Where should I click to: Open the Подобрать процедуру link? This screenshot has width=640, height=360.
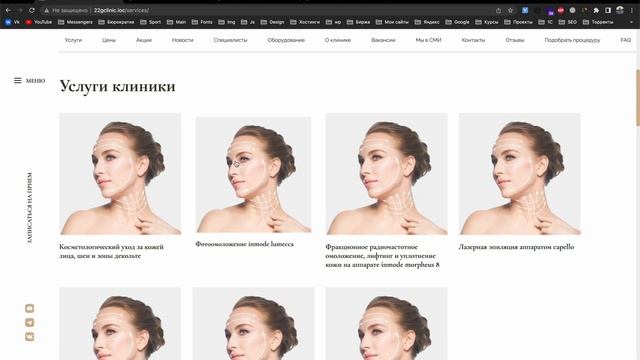pyautogui.click(x=572, y=40)
